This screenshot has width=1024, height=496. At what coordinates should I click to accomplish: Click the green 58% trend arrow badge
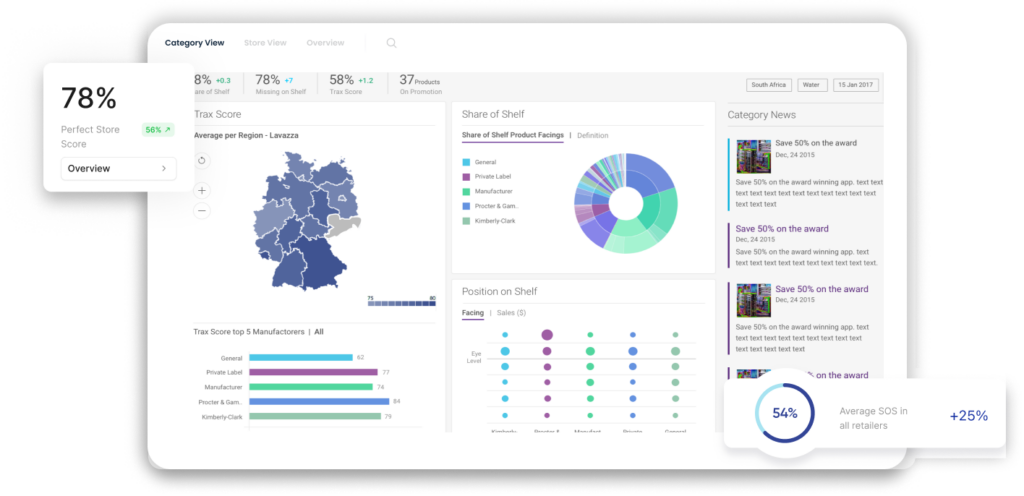tap(157, 130)
